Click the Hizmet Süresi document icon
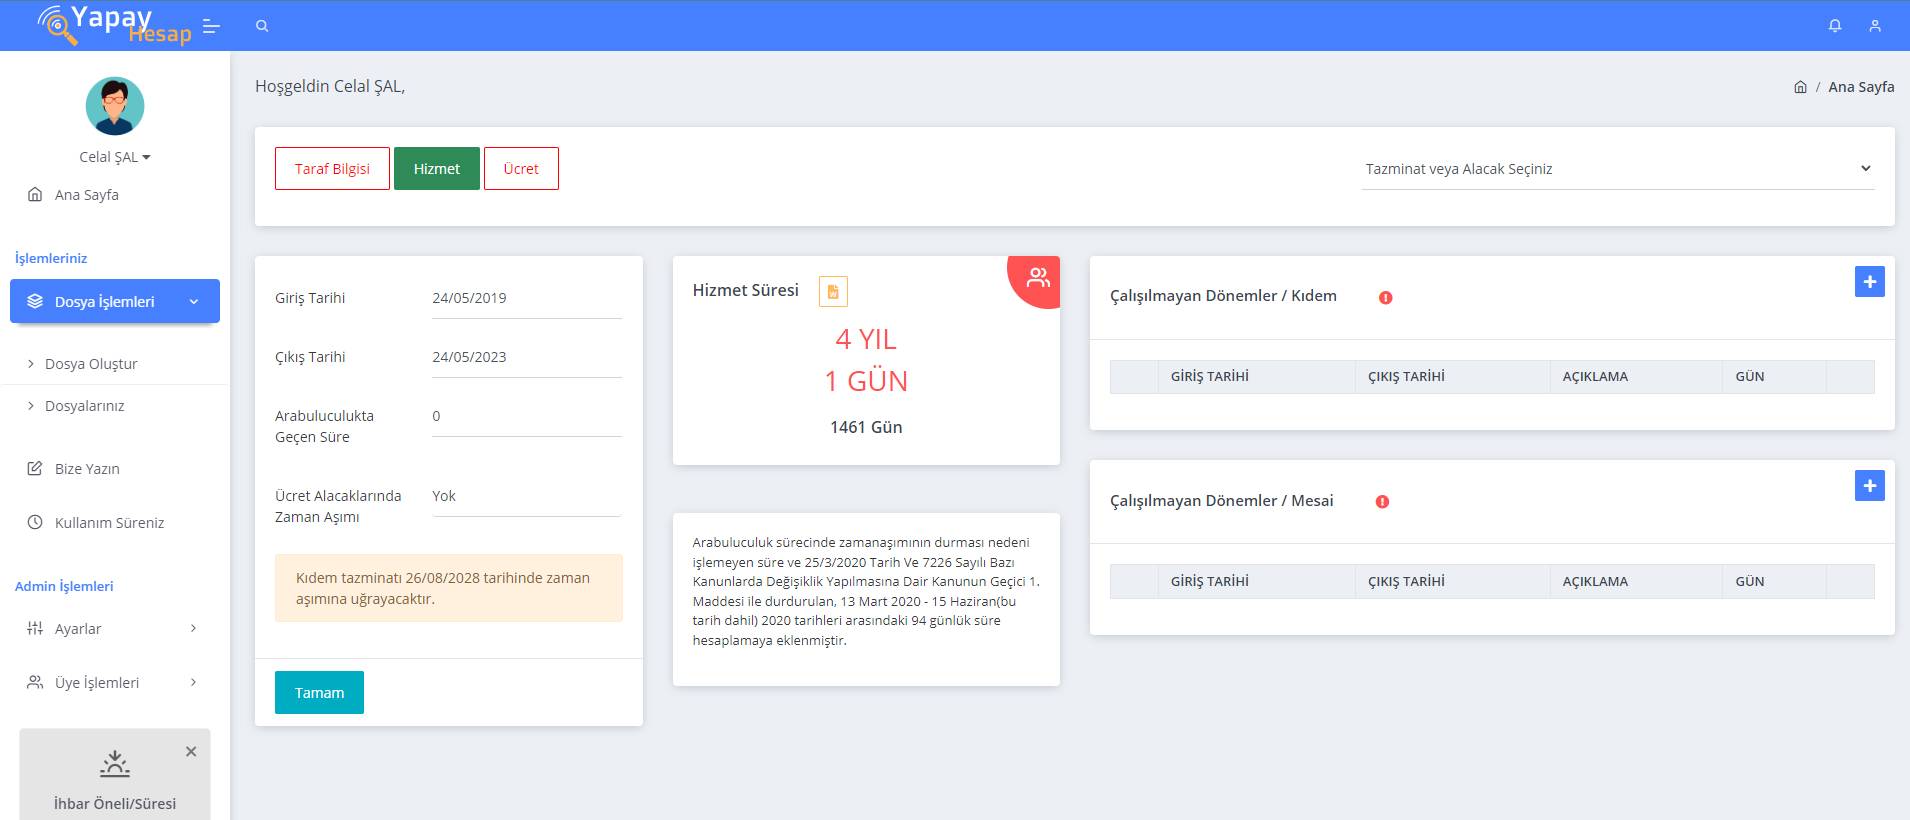The width and height of the screenshot is (1910, 820). pyautogui.click(x=833, y=291)
